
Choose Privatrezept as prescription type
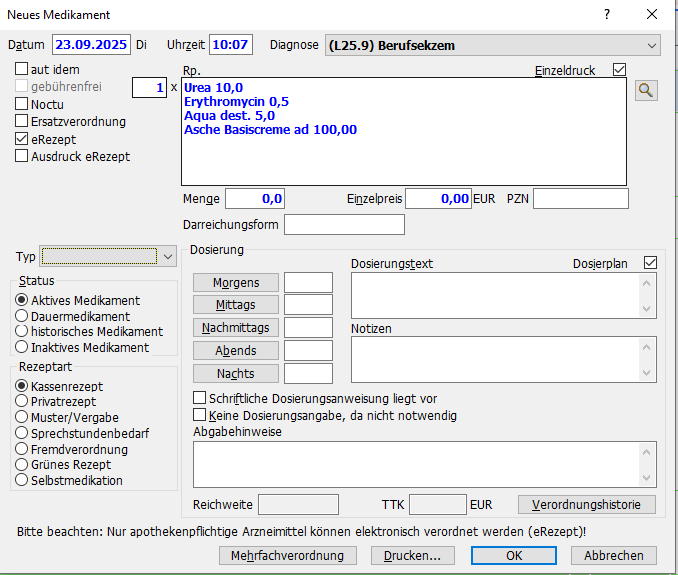click(x=22, y=402)
